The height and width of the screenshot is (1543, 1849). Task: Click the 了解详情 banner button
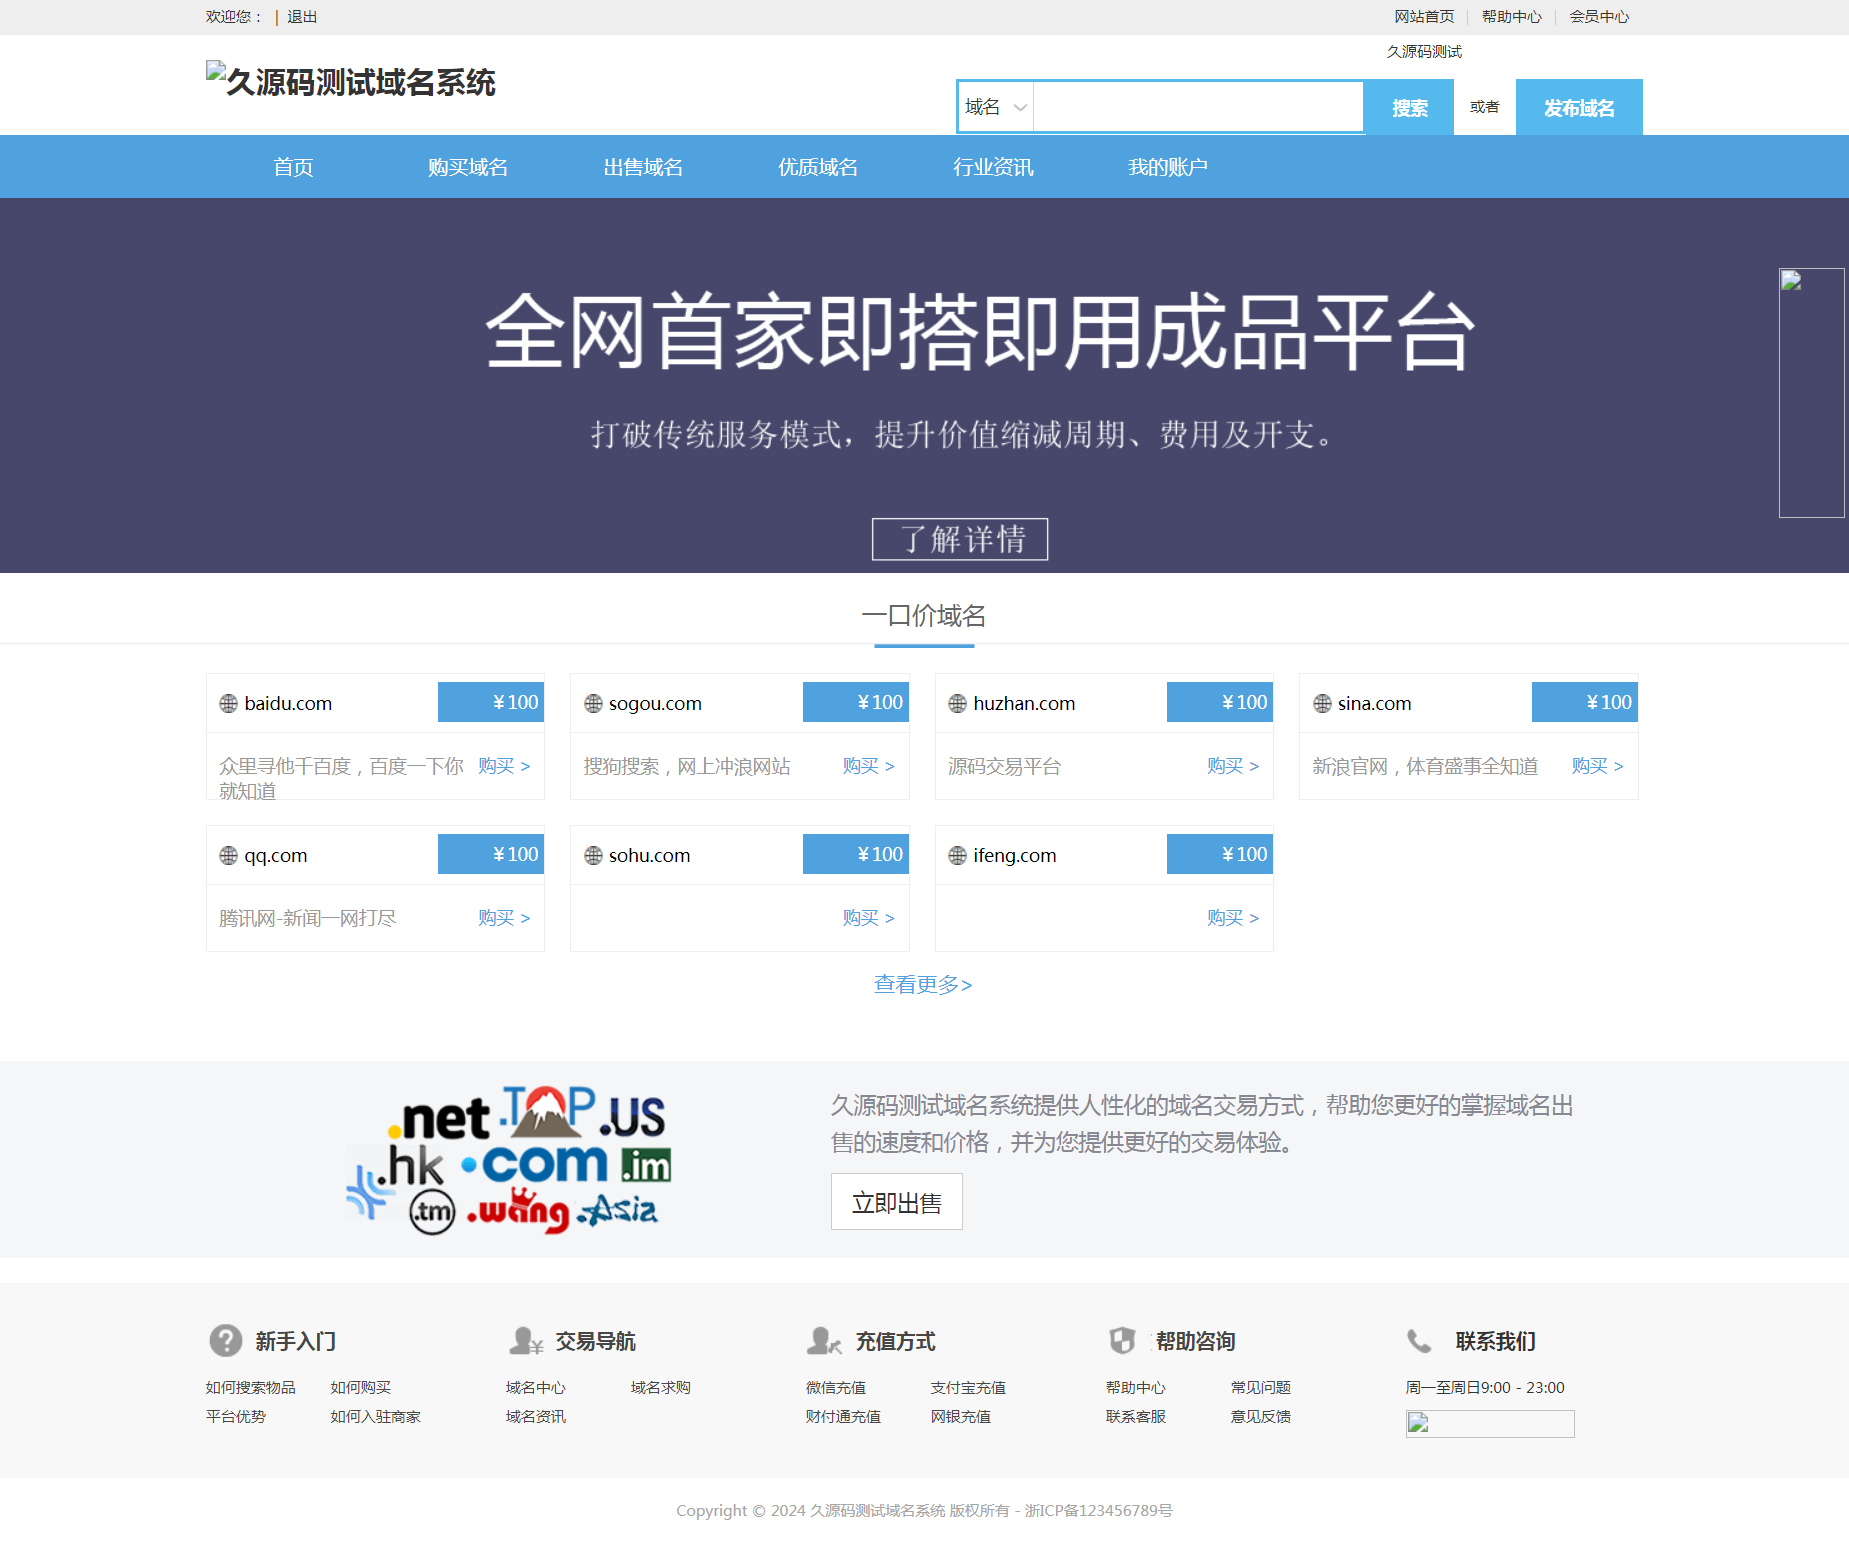[x=959, y=539]
